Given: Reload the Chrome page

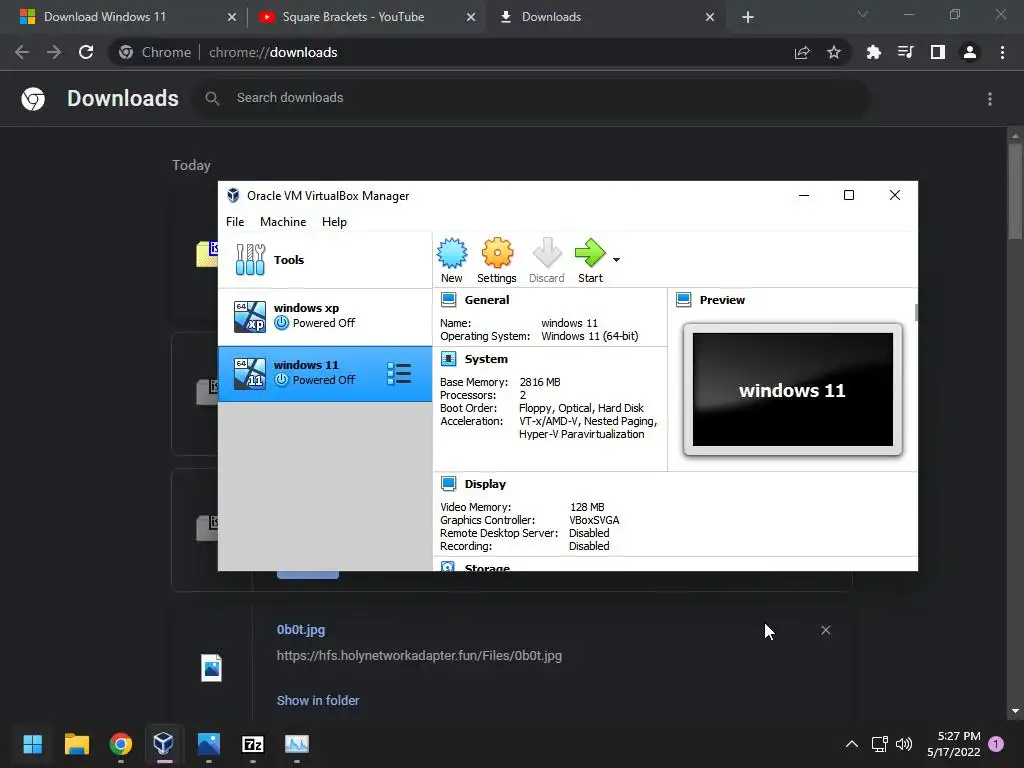Looking at the screenshot, I should tap(86, 52).
